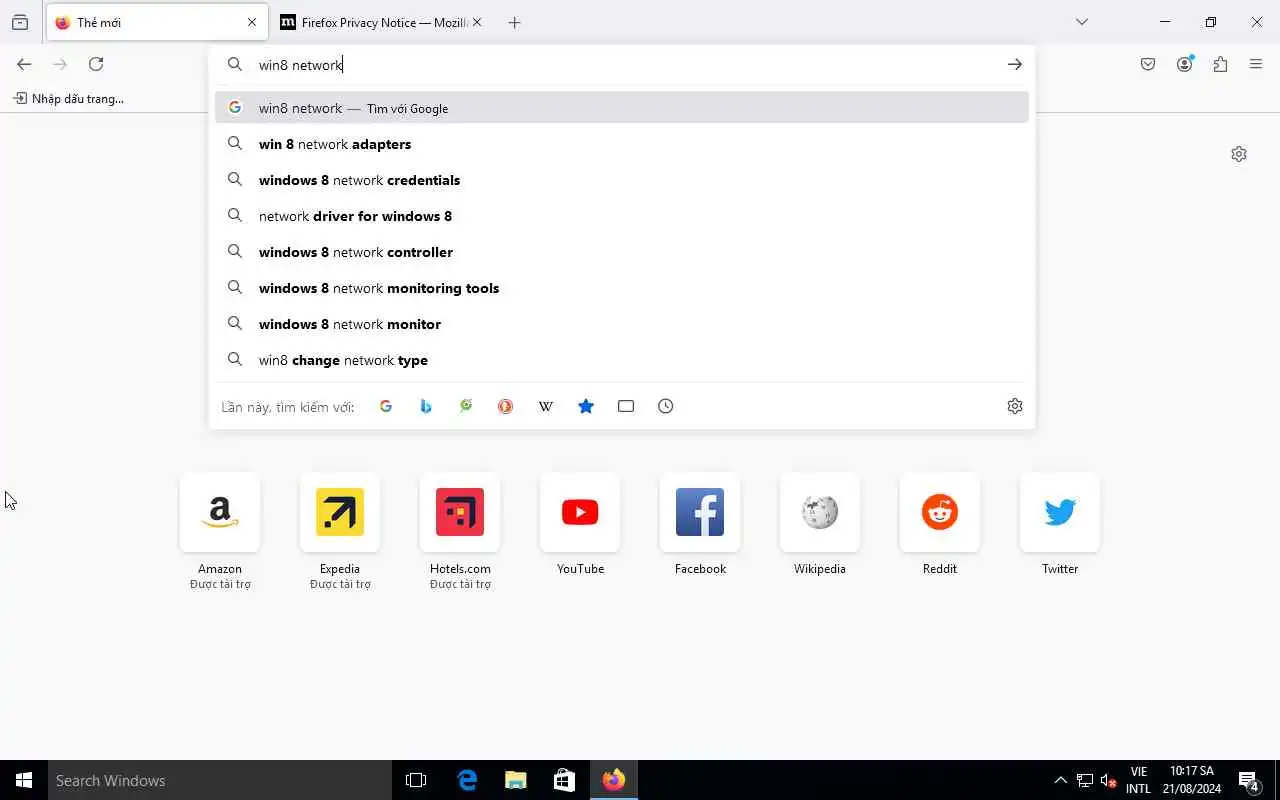Open the Firefox View icon in tab strip
This screenshot has width=1280, height=800.
point(20,22)
